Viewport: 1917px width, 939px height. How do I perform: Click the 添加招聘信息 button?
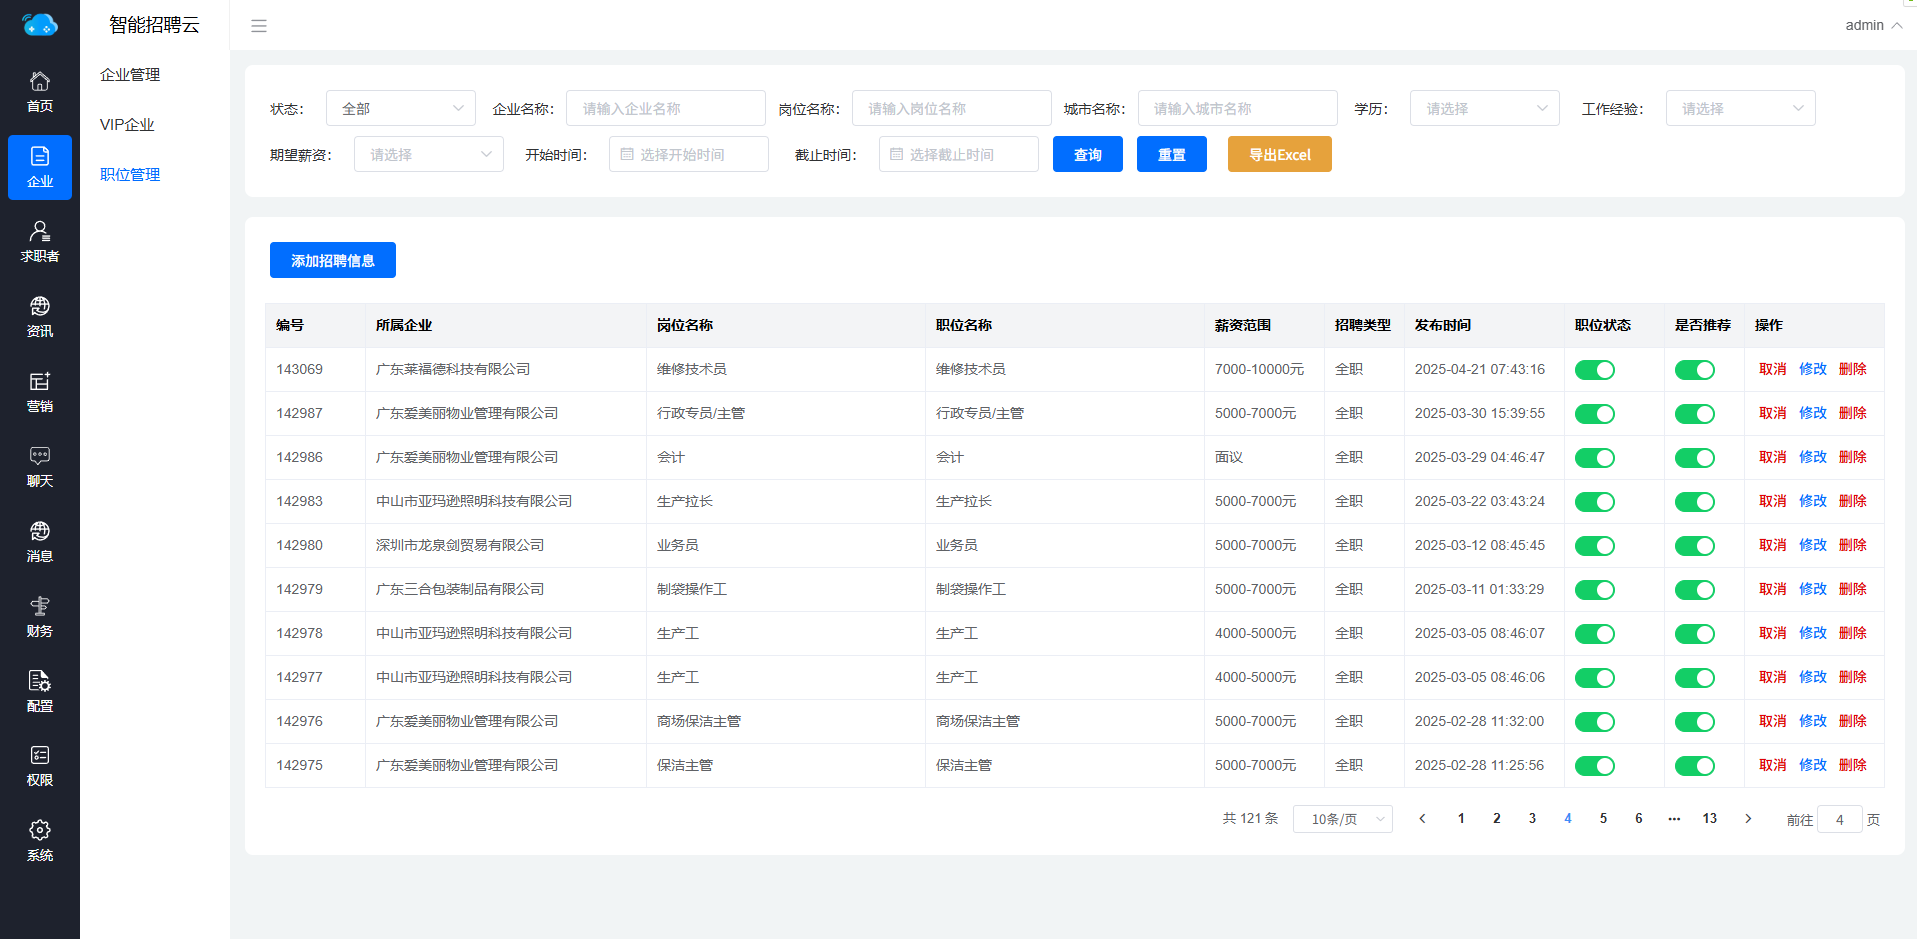[x=333, y=260]
